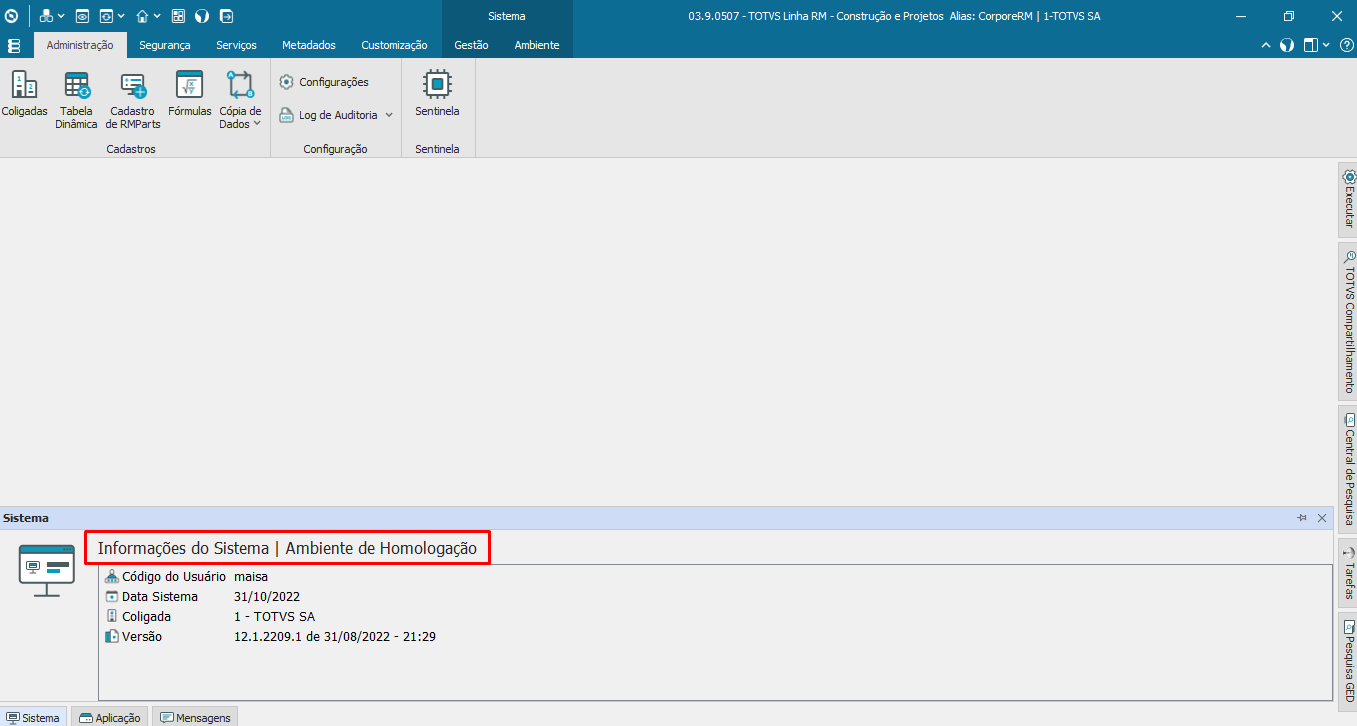1357x726 pixels.
Task: Open Configurações with the gear icon
Action: [324, 82]
